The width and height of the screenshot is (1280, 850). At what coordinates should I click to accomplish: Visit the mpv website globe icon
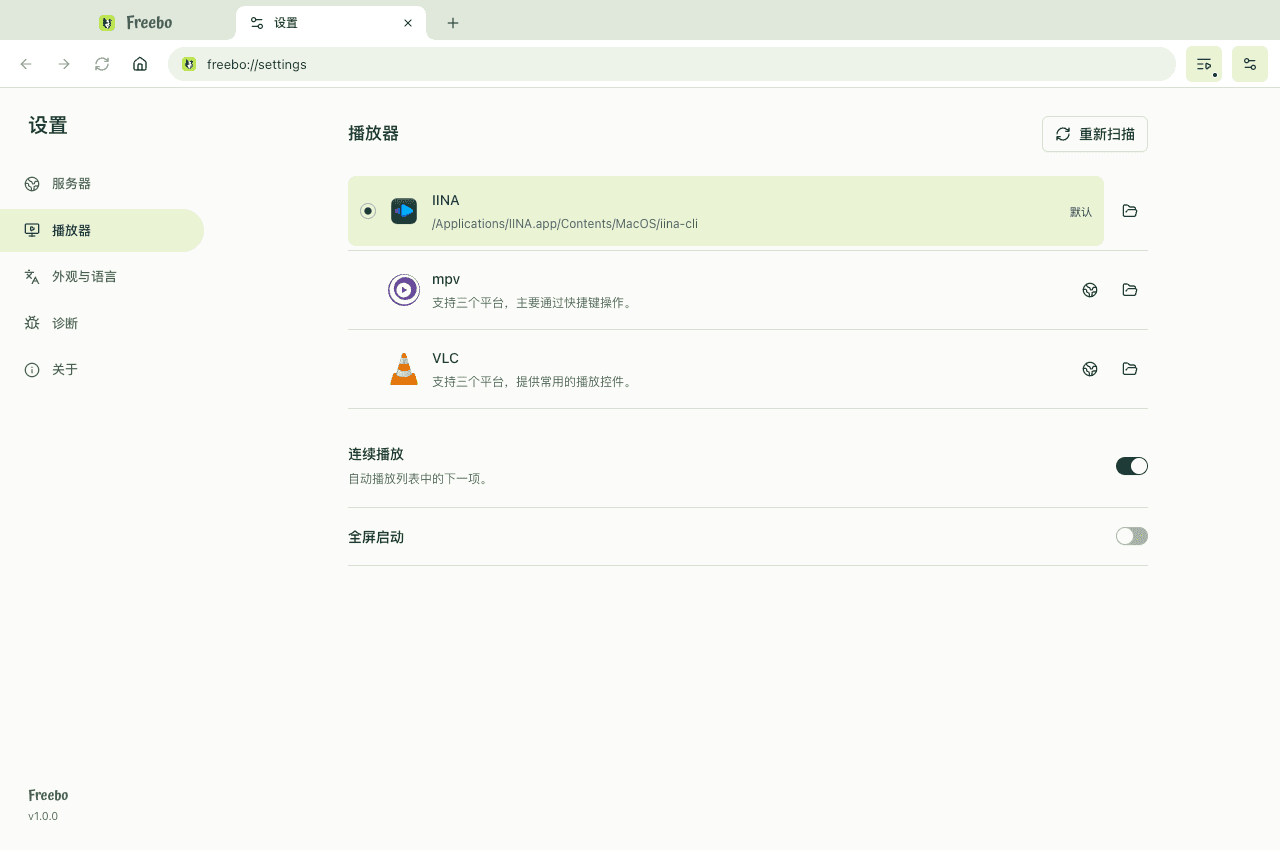(x=1090, y=290)
